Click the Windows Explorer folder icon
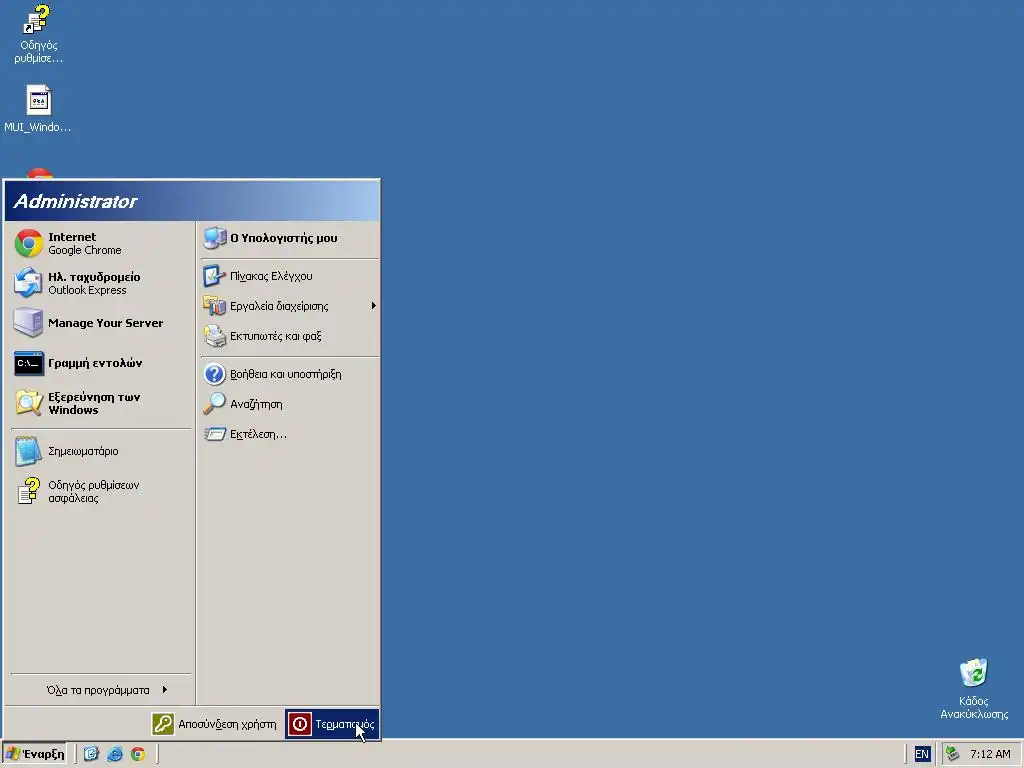The height and width of the screenshot is (768, 1024). point(28,403)
